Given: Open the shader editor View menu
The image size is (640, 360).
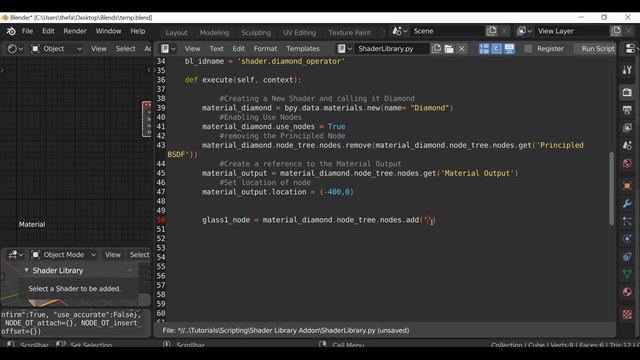Looking at the screenshot, I should click(99, 49).
